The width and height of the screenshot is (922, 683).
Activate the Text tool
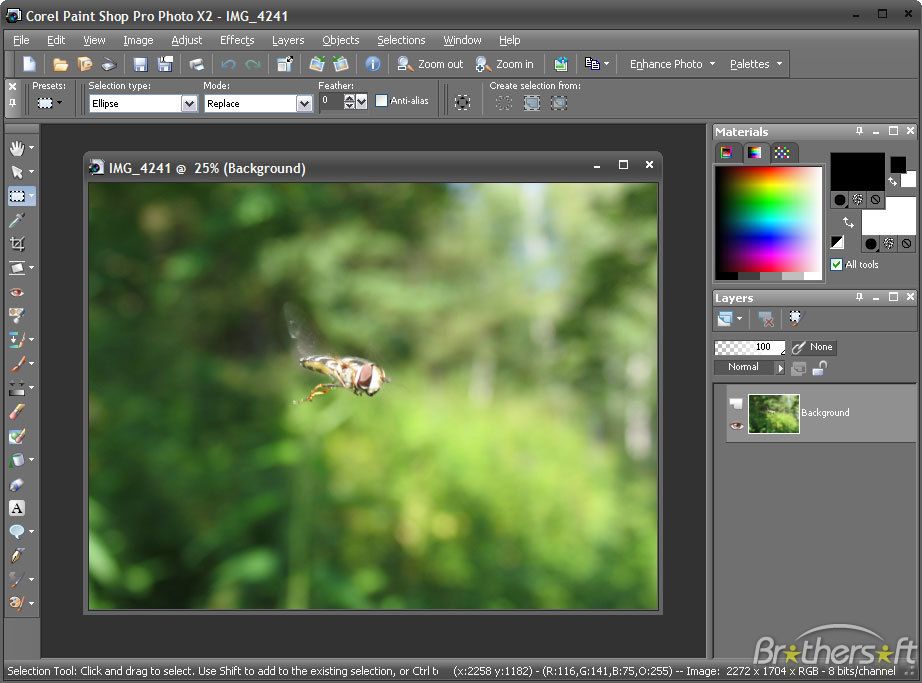[x=17, y=508]
